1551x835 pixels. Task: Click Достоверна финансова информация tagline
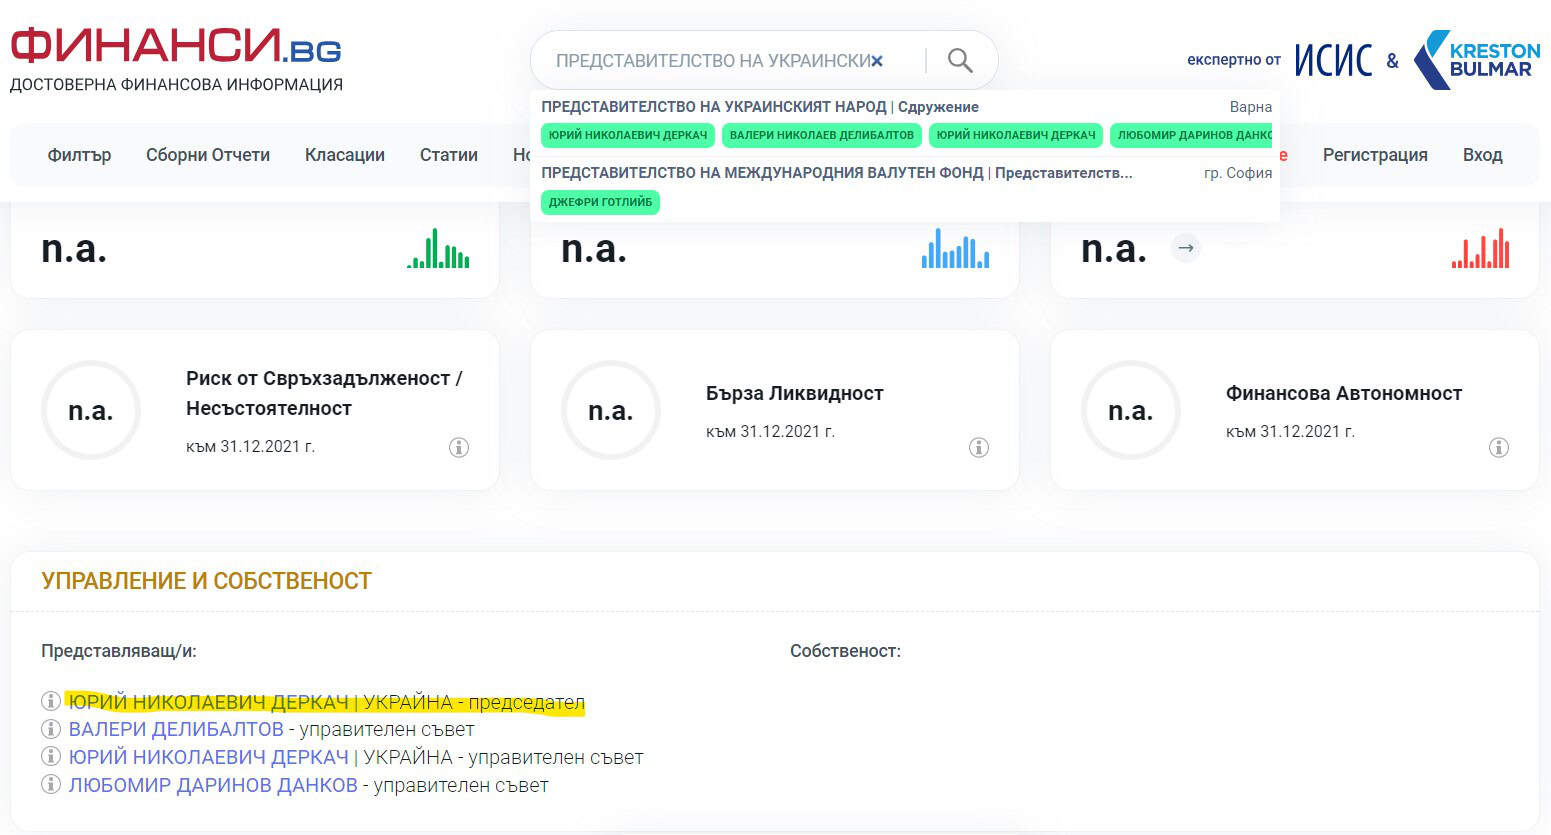(x=176, y=85)
